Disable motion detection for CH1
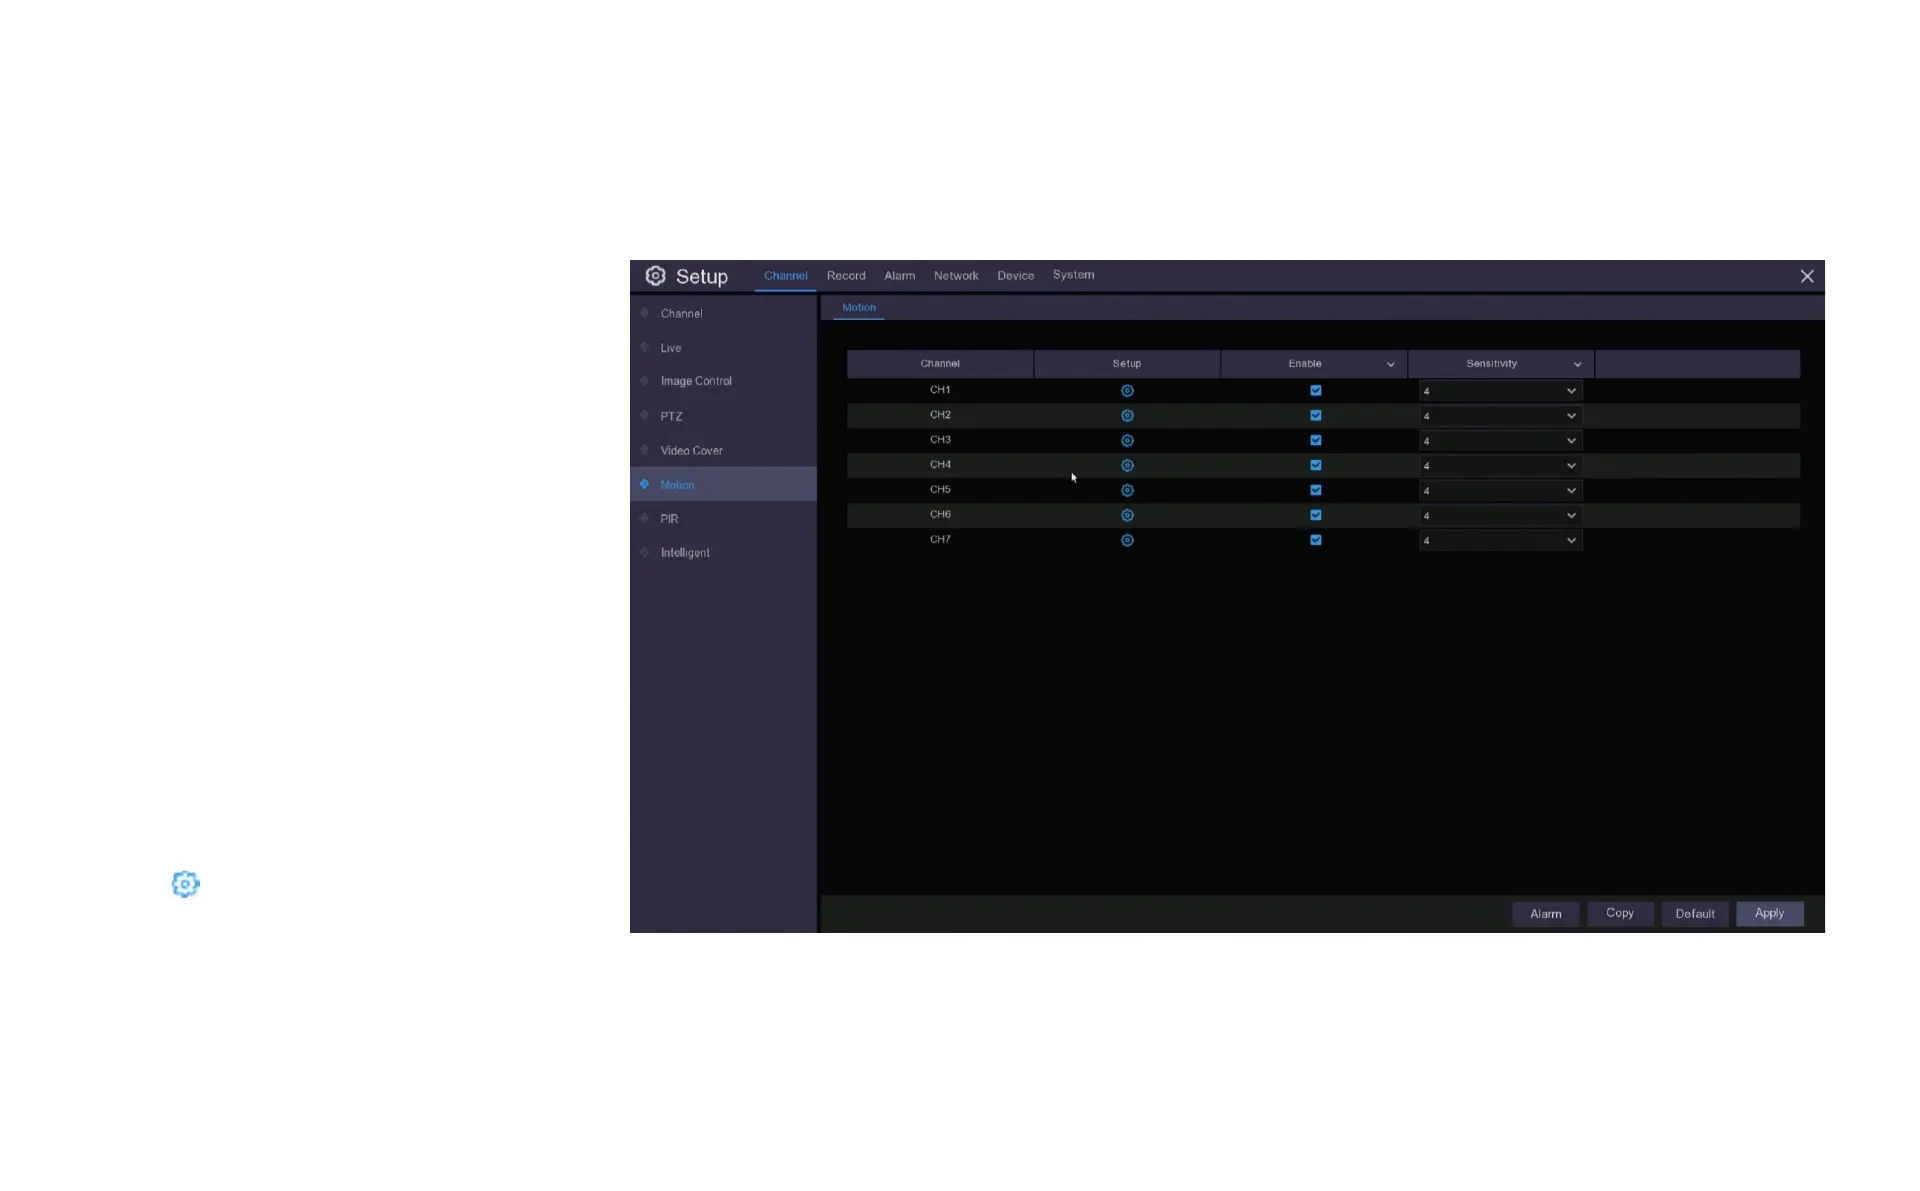This screenshot has width=1920, height=1191. point(1316,391)
